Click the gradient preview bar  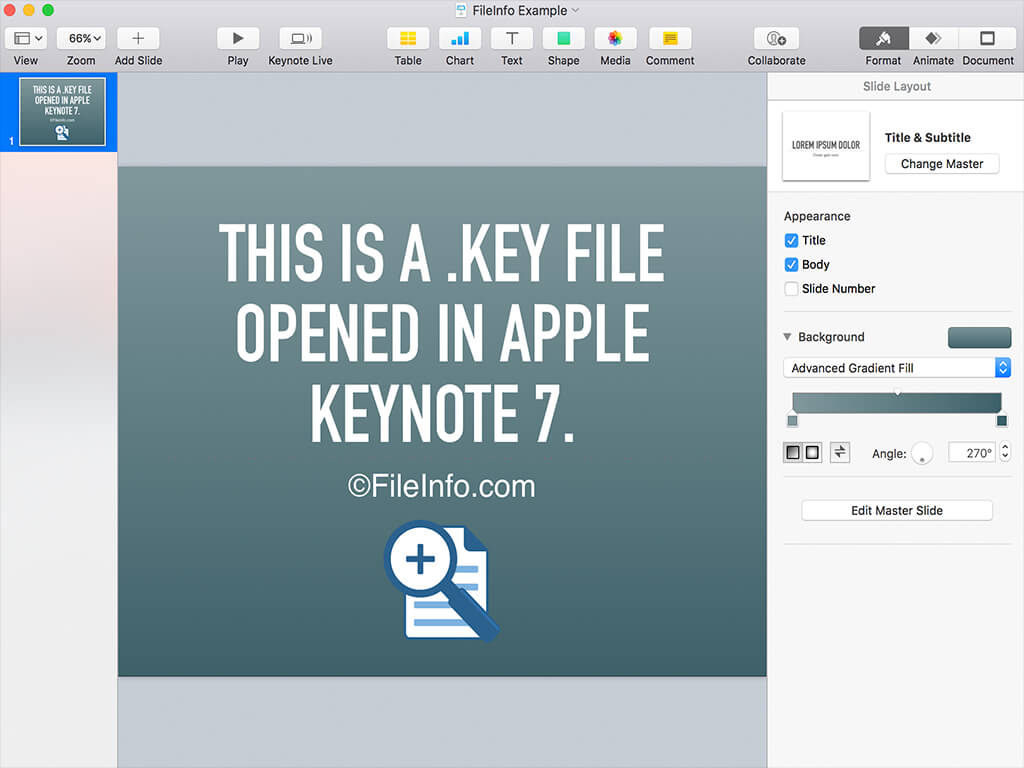click(x=897, y=402)
